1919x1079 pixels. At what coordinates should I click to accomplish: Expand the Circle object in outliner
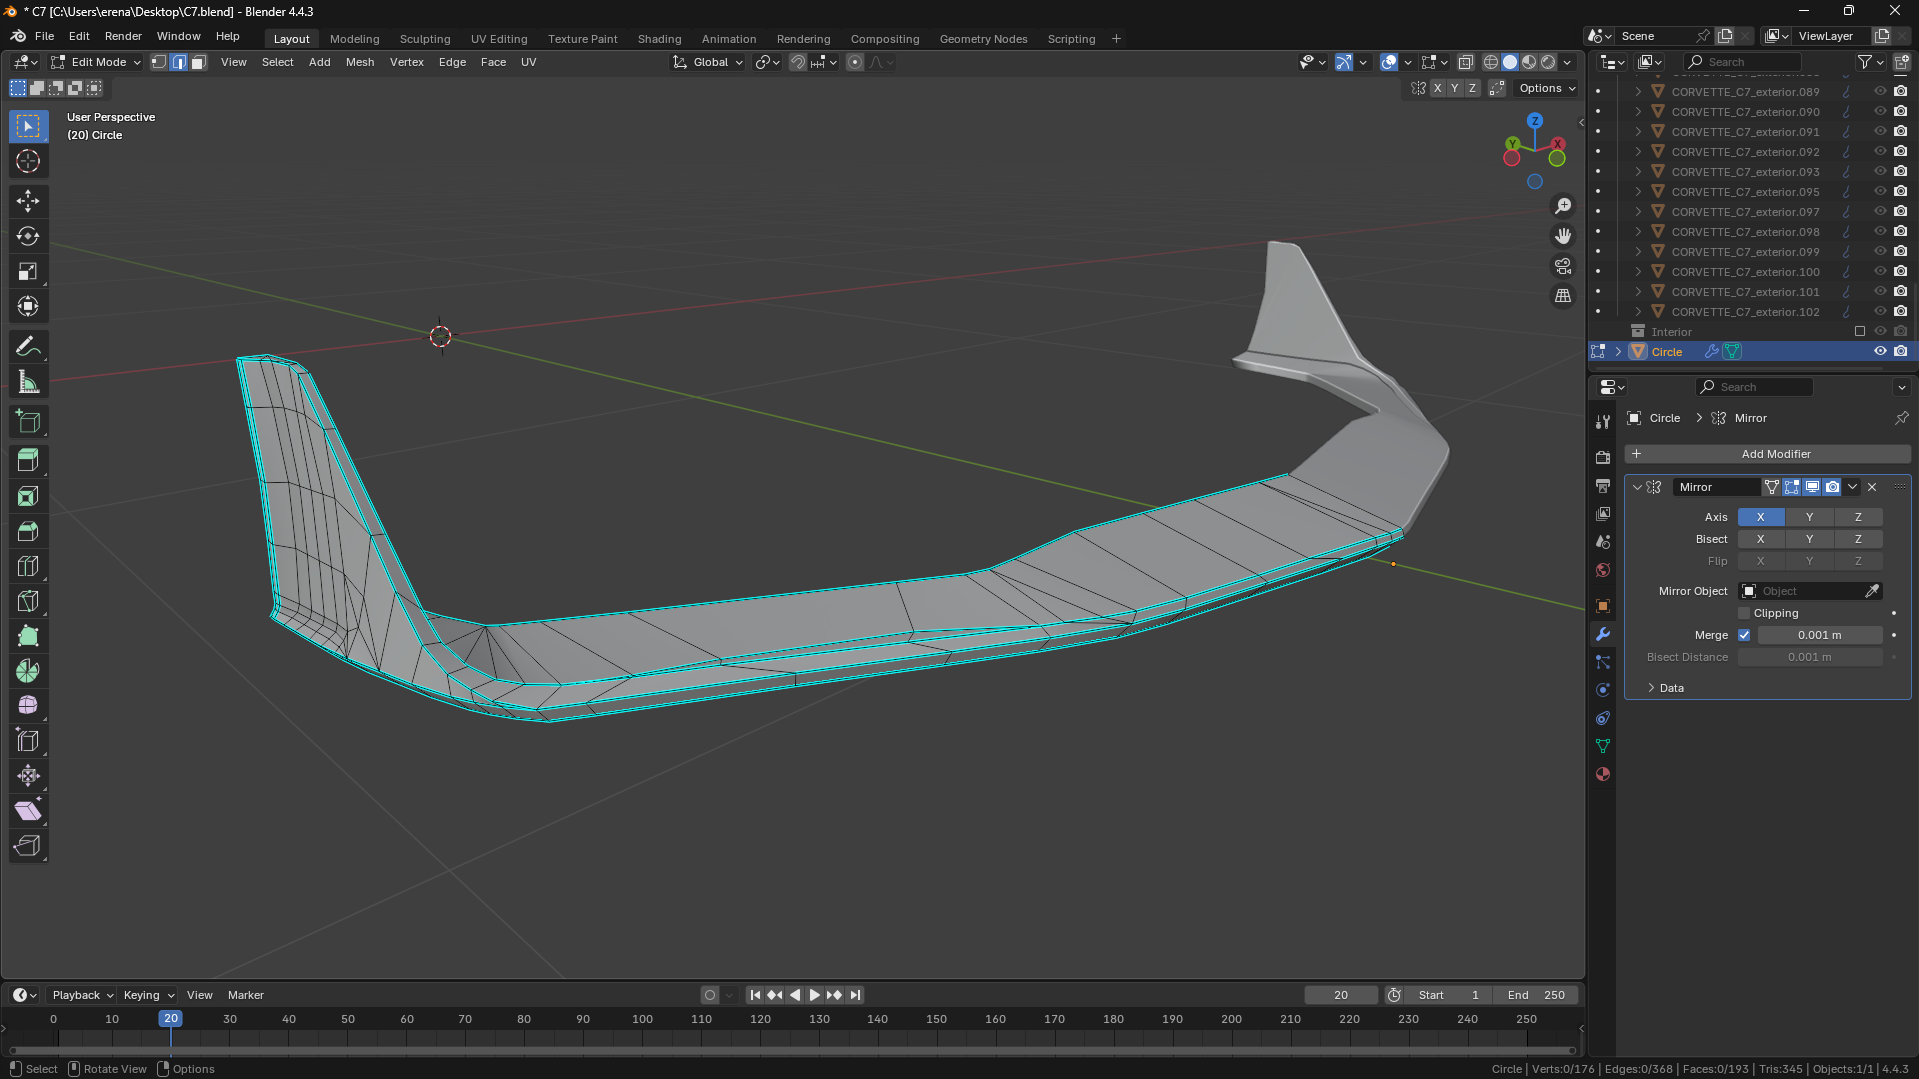coord(1618,351)
